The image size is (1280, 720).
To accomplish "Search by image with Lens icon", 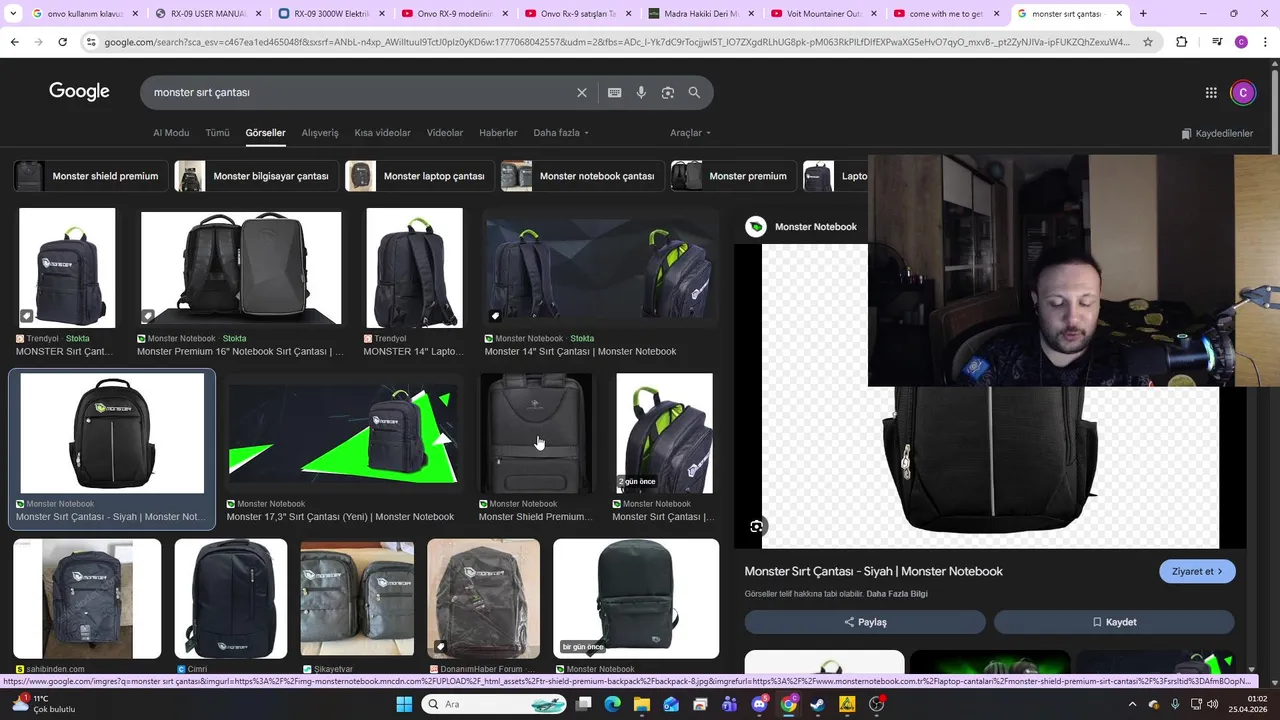I will (x=668, y=92).
